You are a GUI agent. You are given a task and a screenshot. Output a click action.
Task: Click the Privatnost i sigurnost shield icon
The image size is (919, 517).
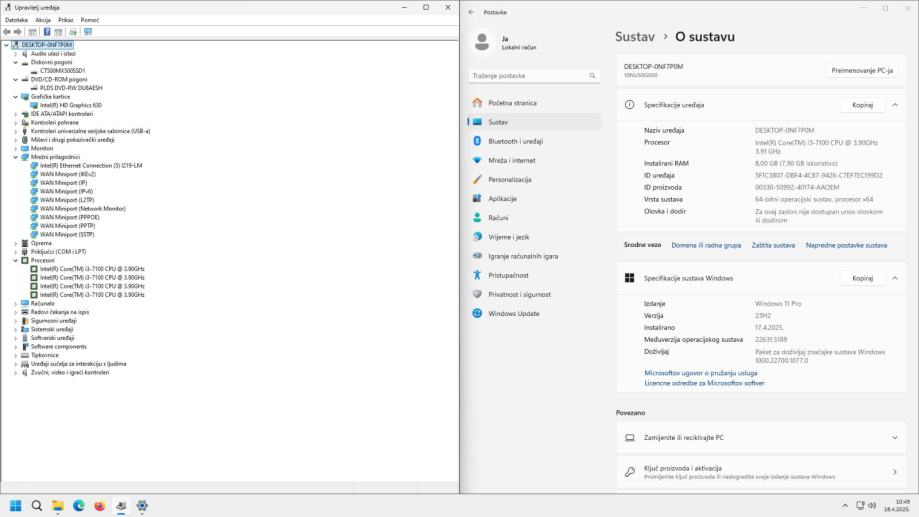(x=477, y=294)
